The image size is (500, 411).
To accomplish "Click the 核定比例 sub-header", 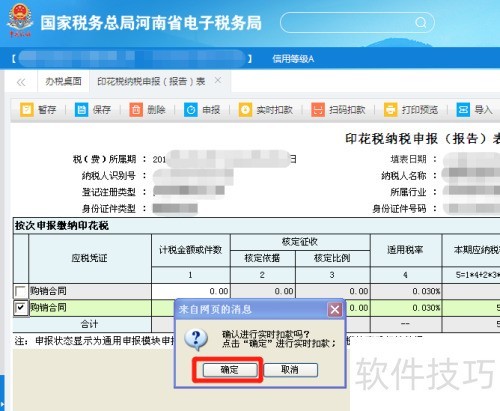I will tap(332, 258).
